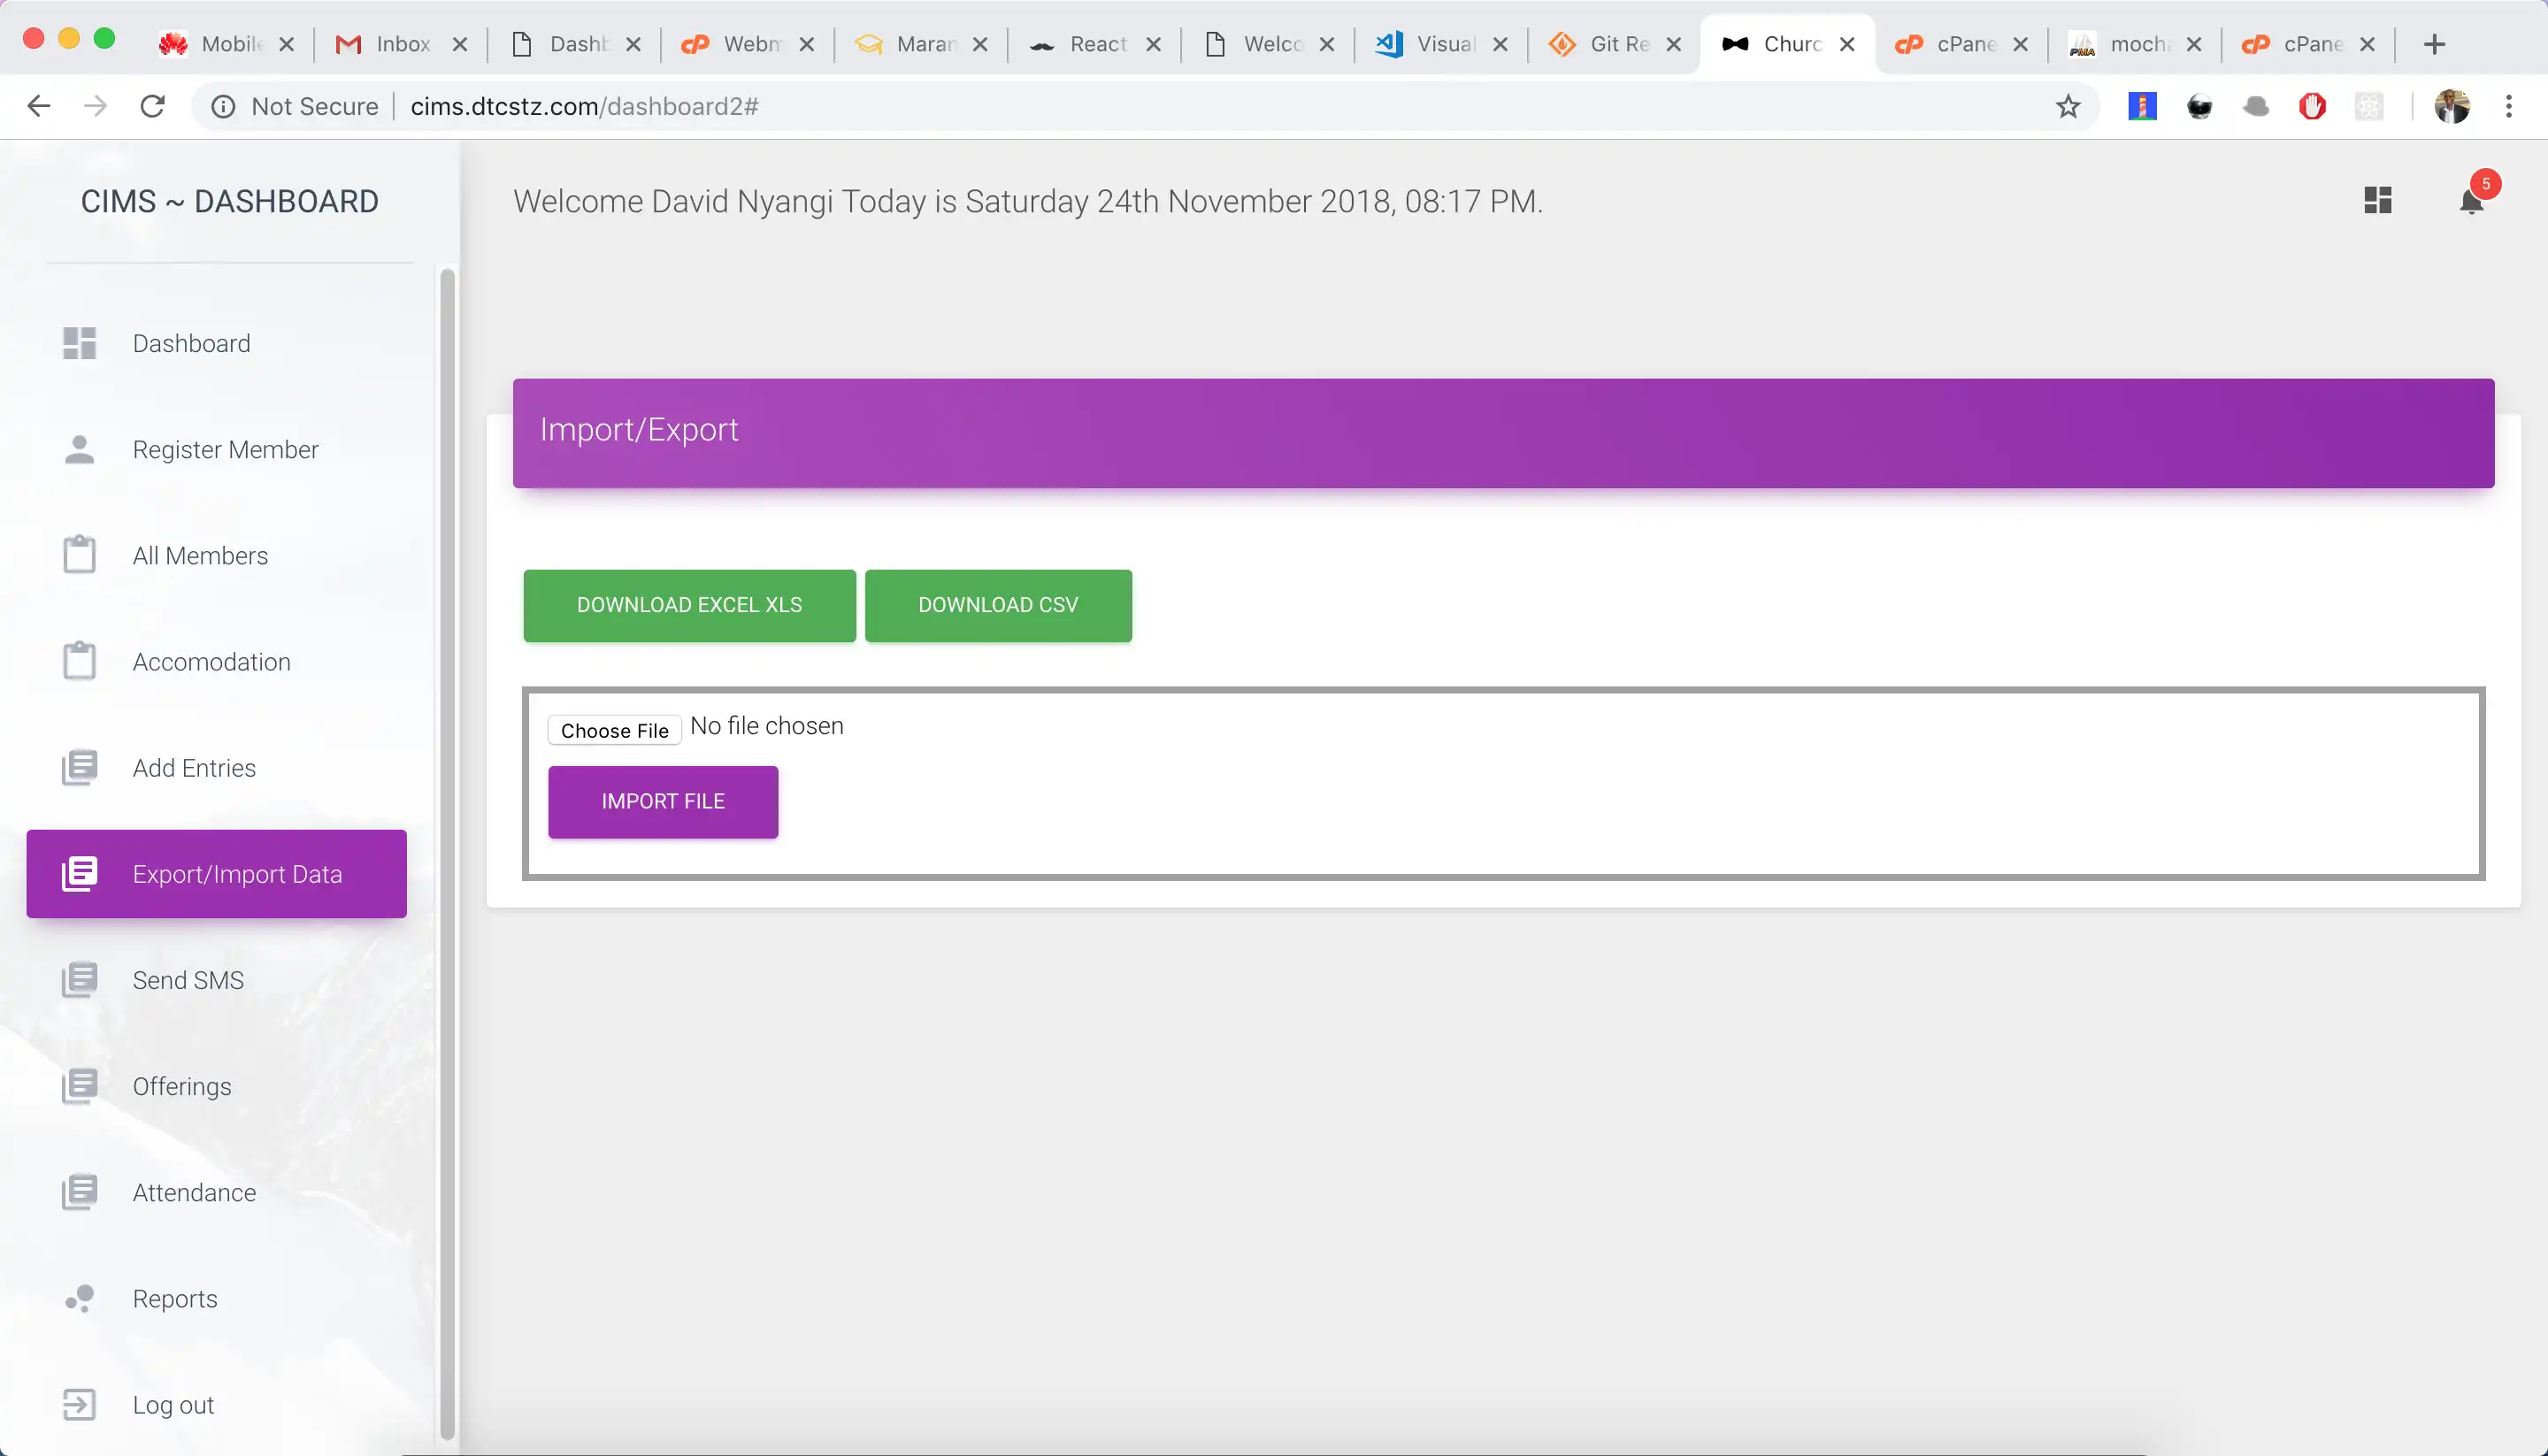Viewport: 2548px width, 1456px height.
Task: Toggle the notifications bell icon
Action: coord(2471,202)
